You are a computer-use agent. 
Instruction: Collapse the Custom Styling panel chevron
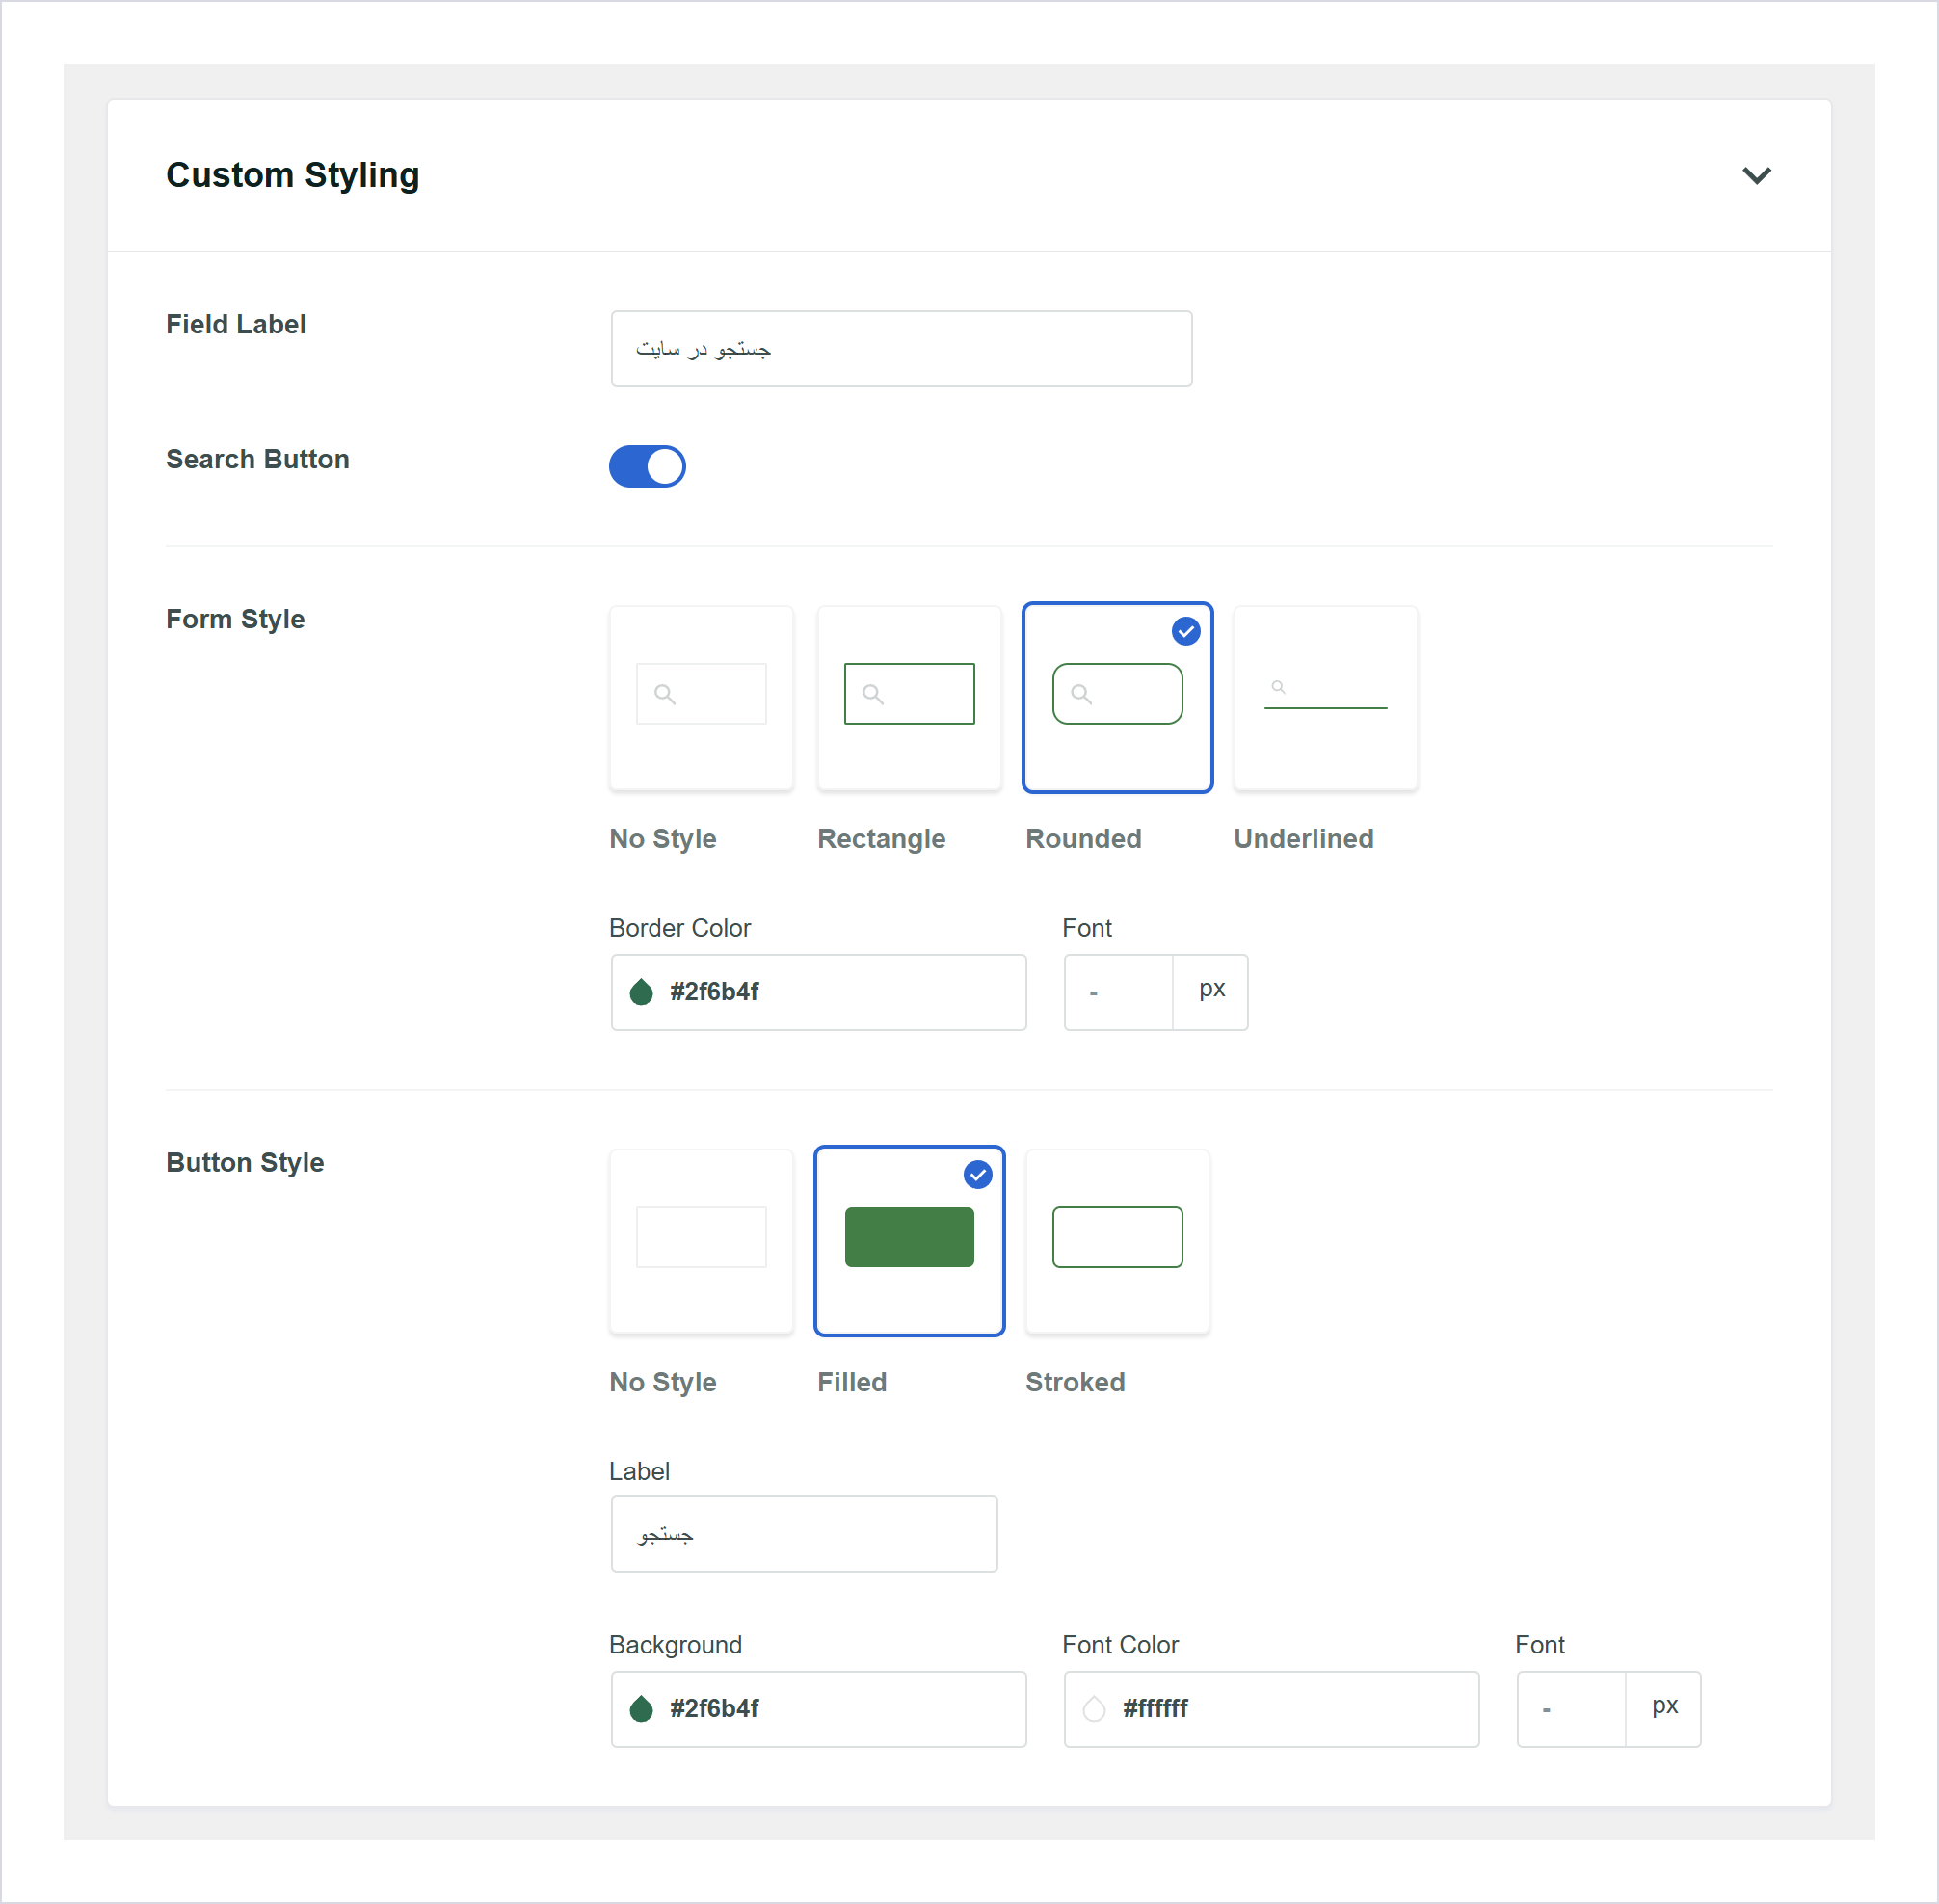point(1756,176)
